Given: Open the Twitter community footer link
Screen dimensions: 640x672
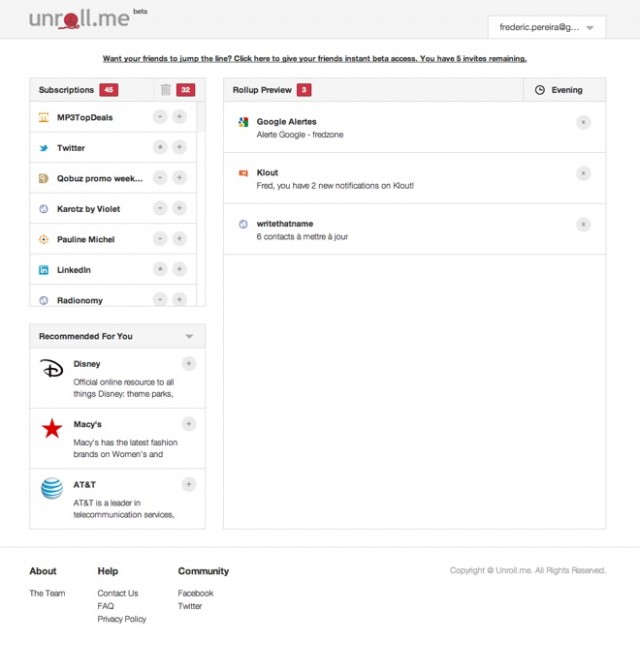Looking at the screenshot, I should (190, 606).
